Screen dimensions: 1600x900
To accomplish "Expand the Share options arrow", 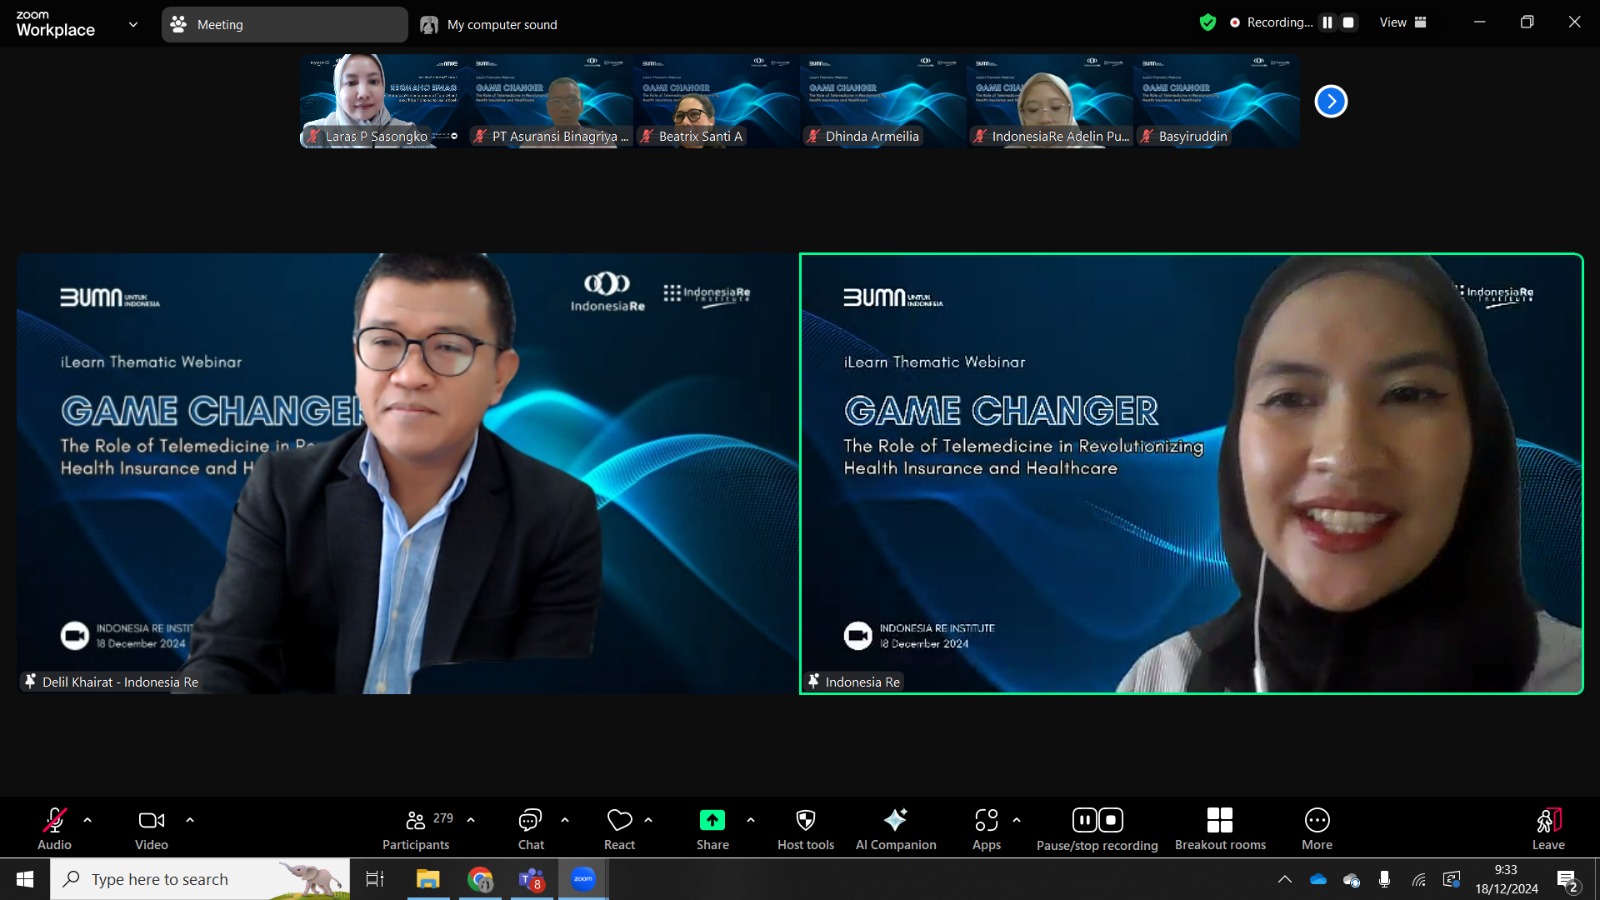I will click(750, 820).
